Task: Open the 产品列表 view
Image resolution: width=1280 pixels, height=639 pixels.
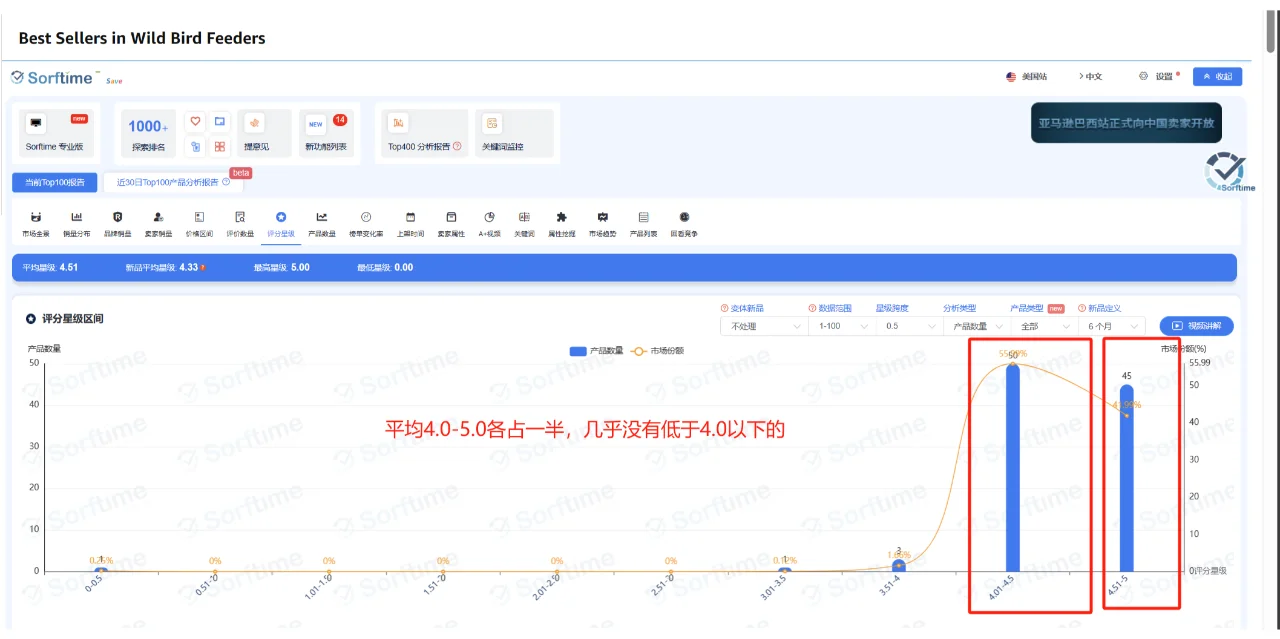Action: coord(643,221)
